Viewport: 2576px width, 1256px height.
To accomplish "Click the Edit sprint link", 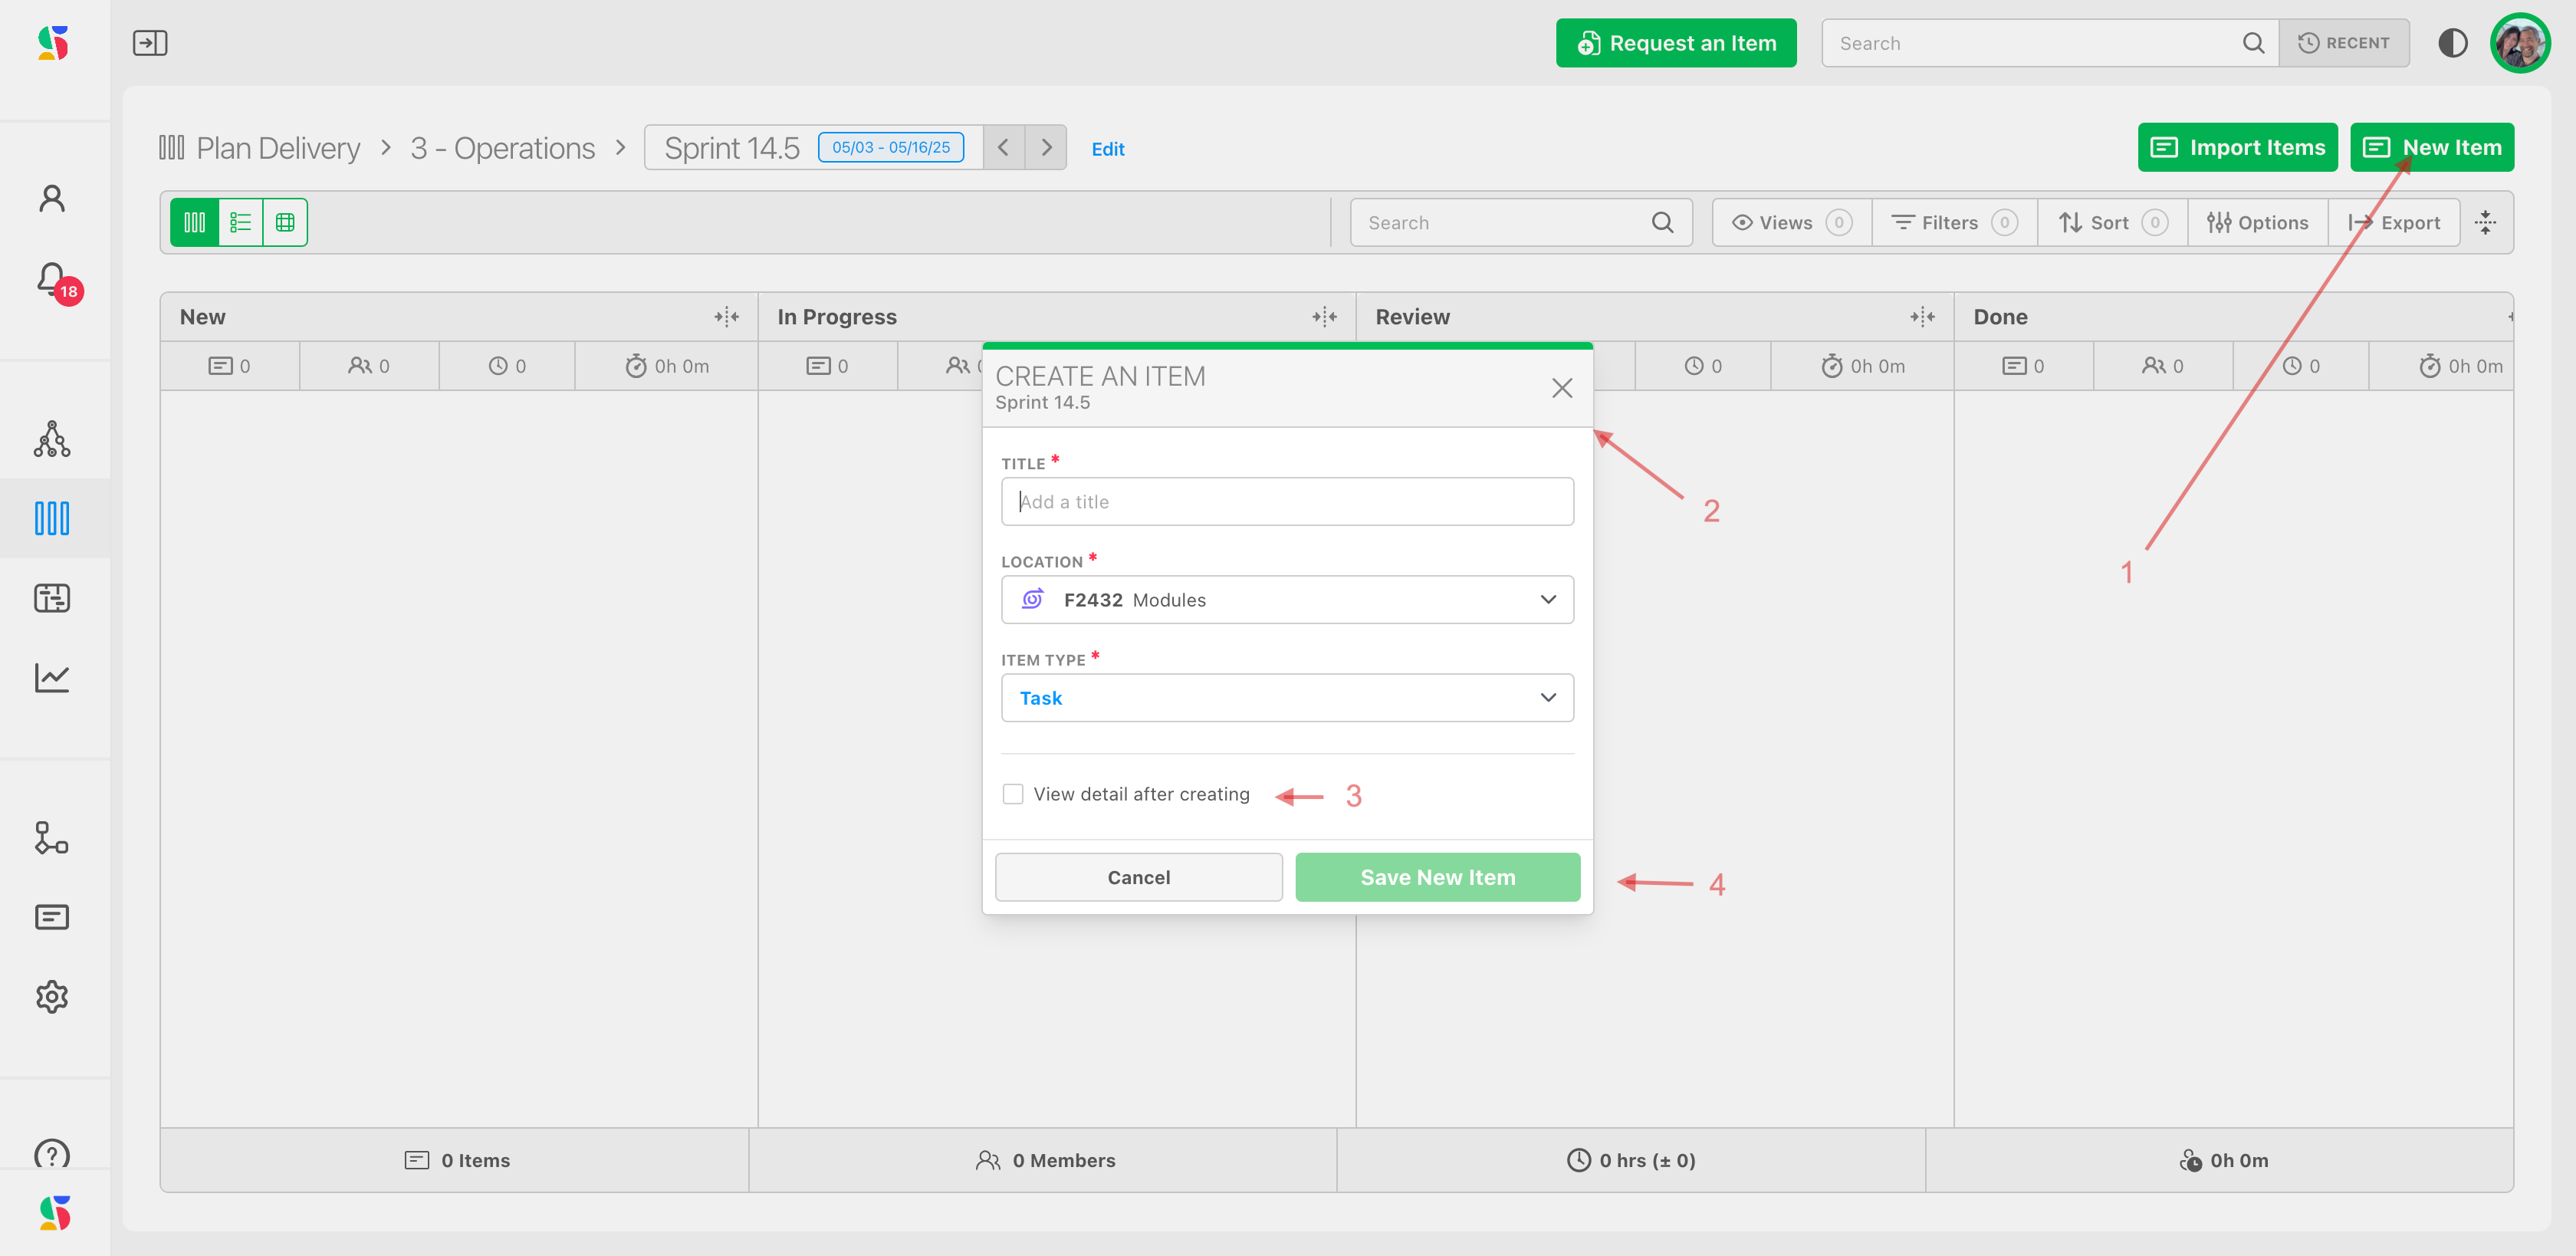I will (1107, 149).
